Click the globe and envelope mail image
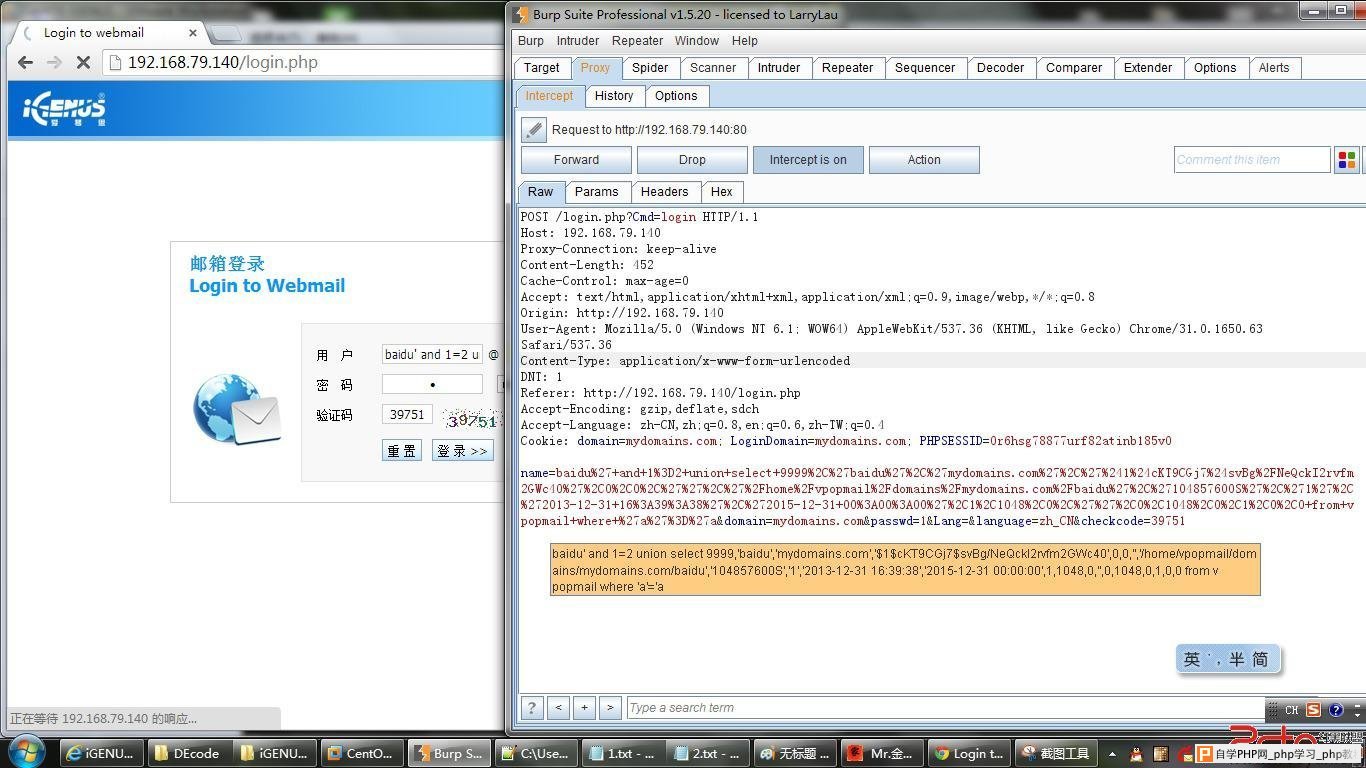This screenshot has width=1366, height=768. tap(236, 408)
